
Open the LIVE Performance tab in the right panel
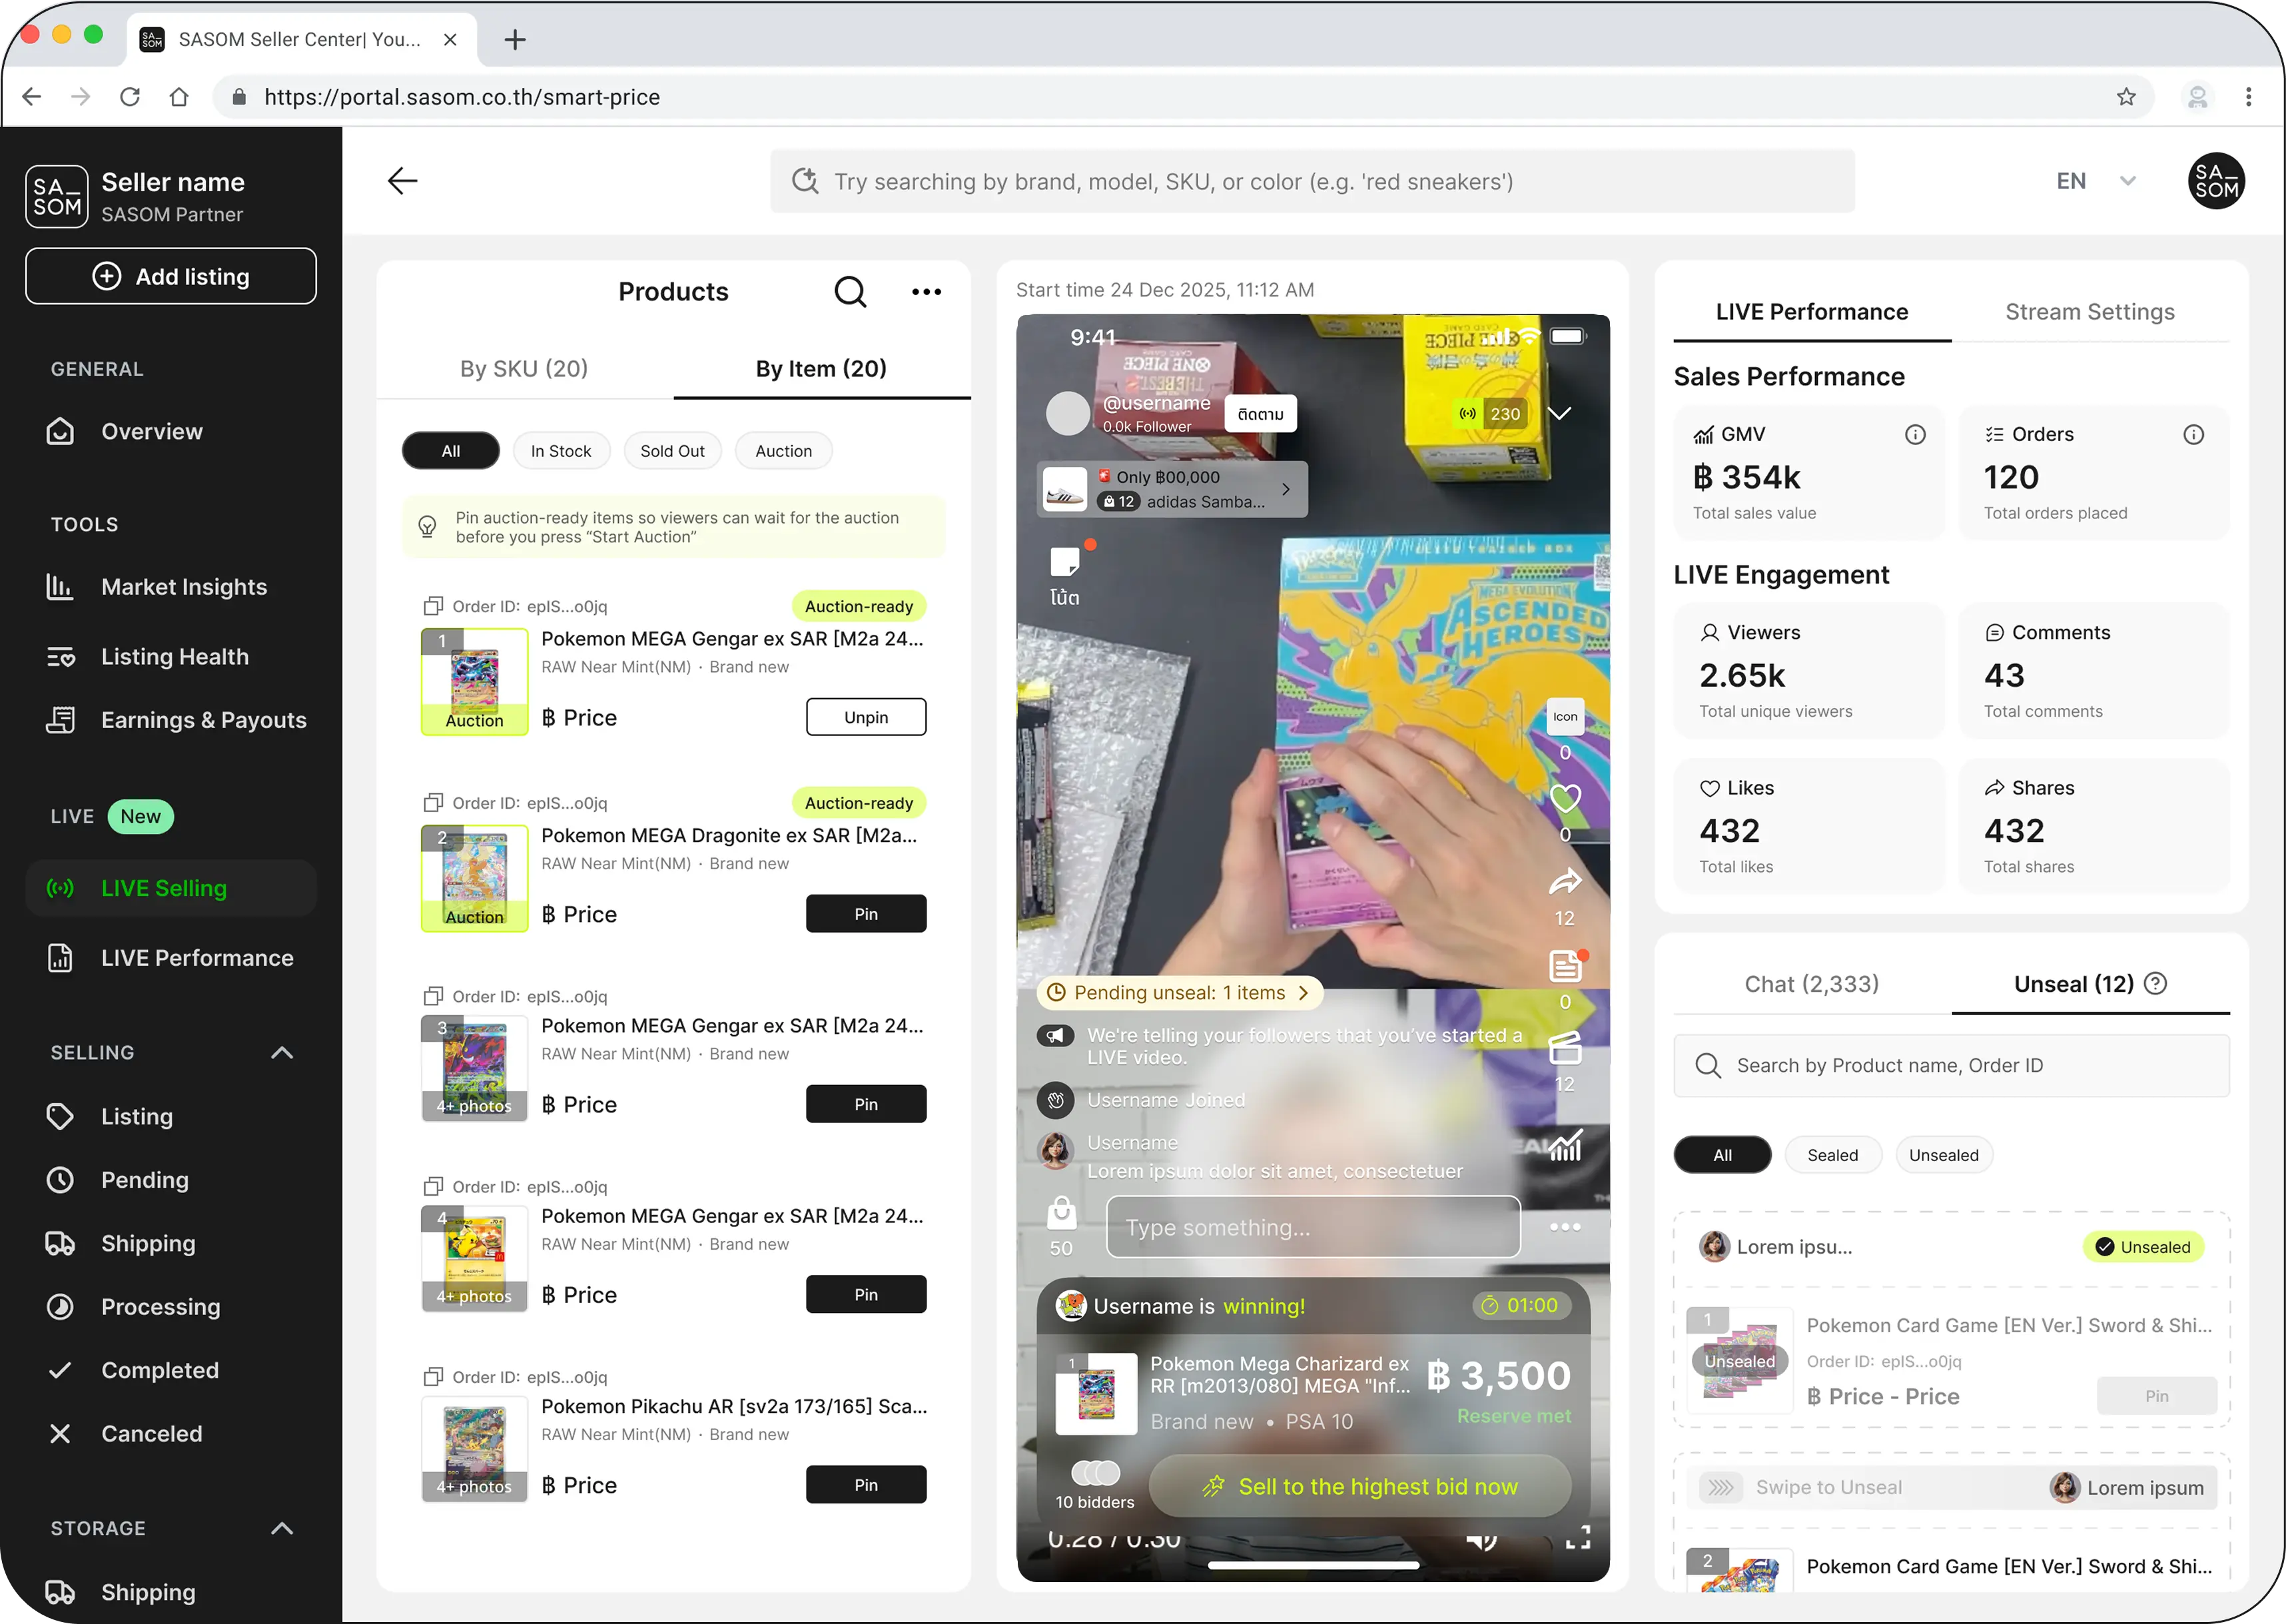(1812, 312)
